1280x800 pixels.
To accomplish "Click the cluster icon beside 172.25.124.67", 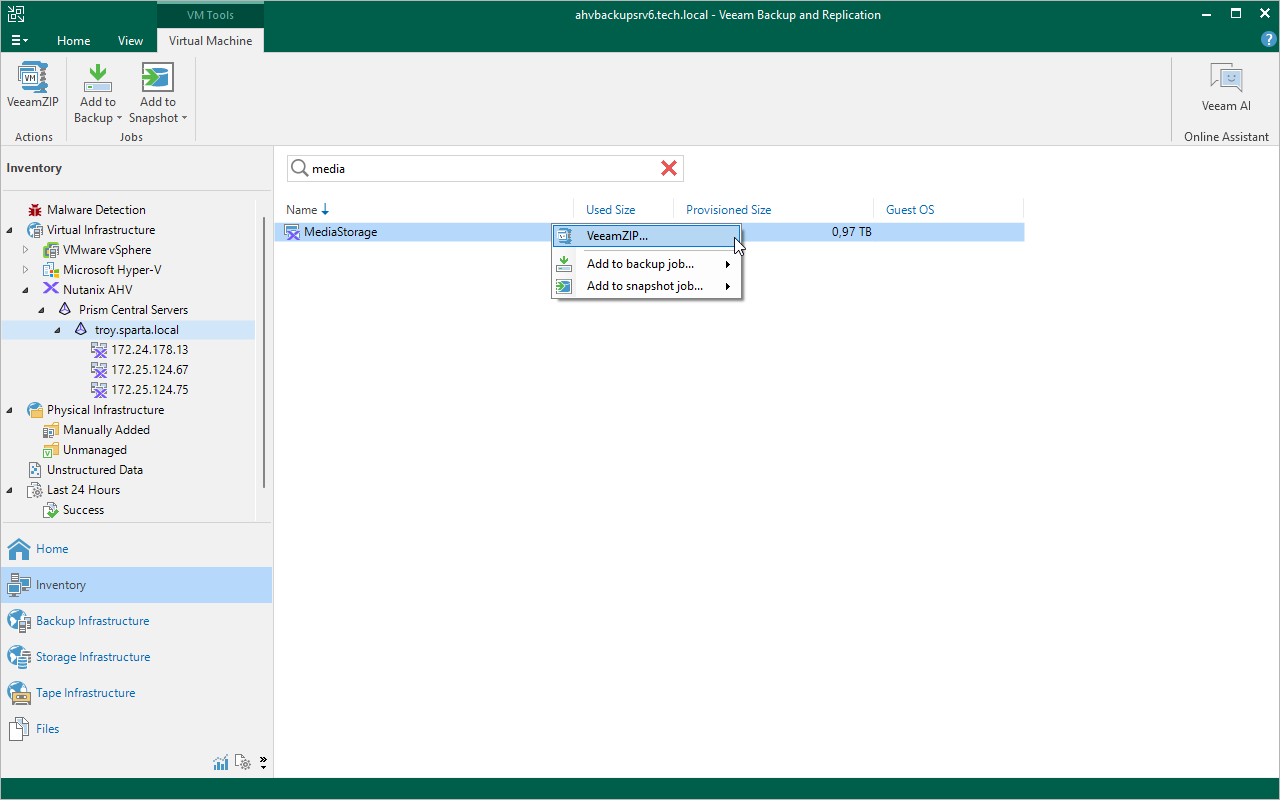I will click(x=99, y=370).
